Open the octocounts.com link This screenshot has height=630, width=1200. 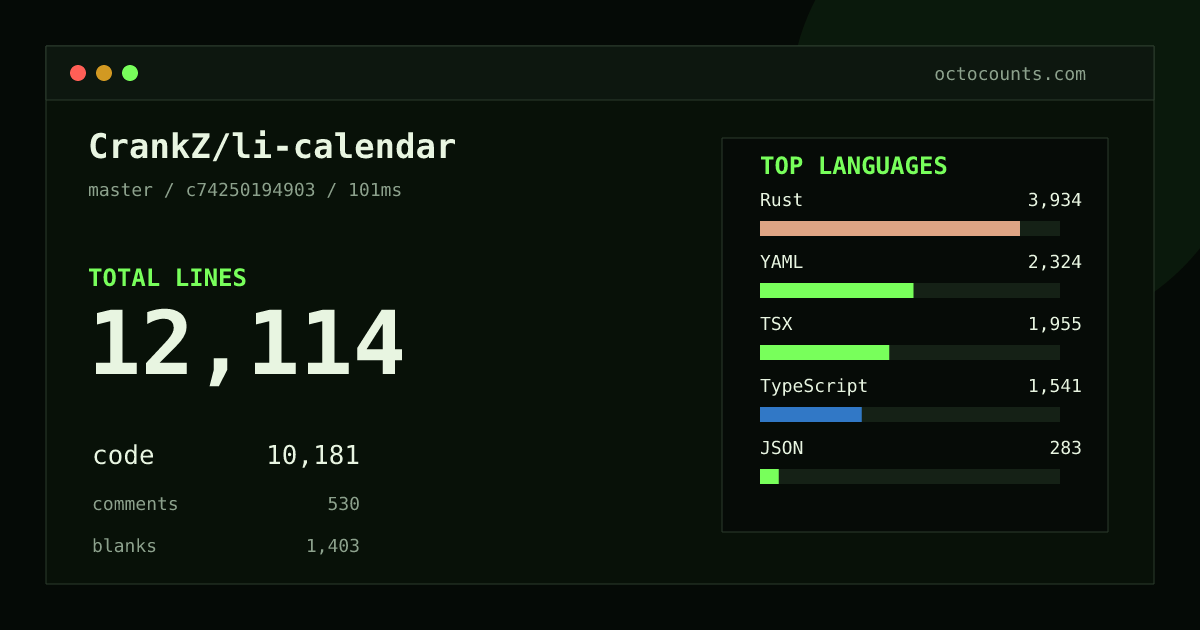pos(1010,74)
